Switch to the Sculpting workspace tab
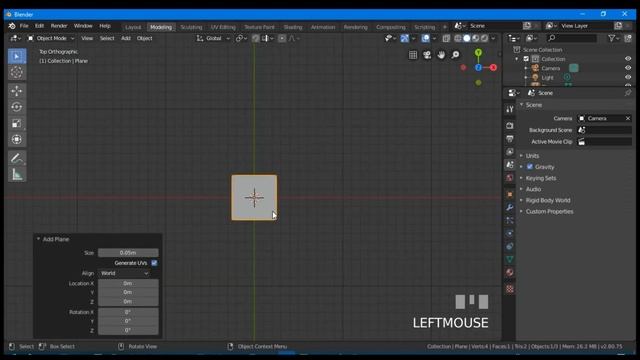Image resolution: width=640 pixels, height=360 pixels. click(x=191, y=27)
